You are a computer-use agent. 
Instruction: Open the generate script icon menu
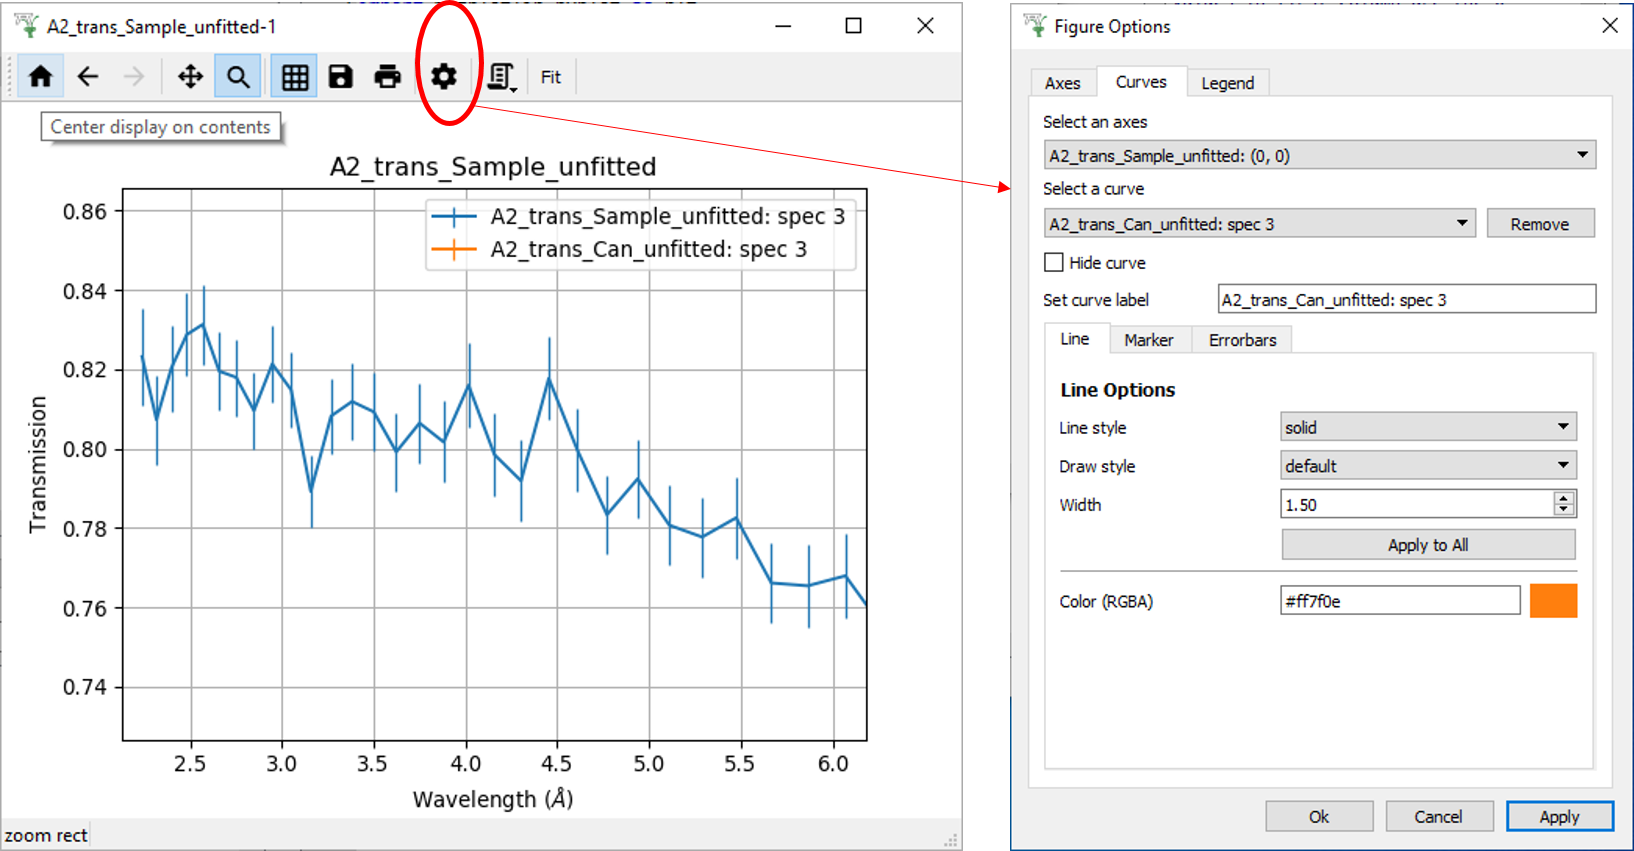(x=502, y=77)
